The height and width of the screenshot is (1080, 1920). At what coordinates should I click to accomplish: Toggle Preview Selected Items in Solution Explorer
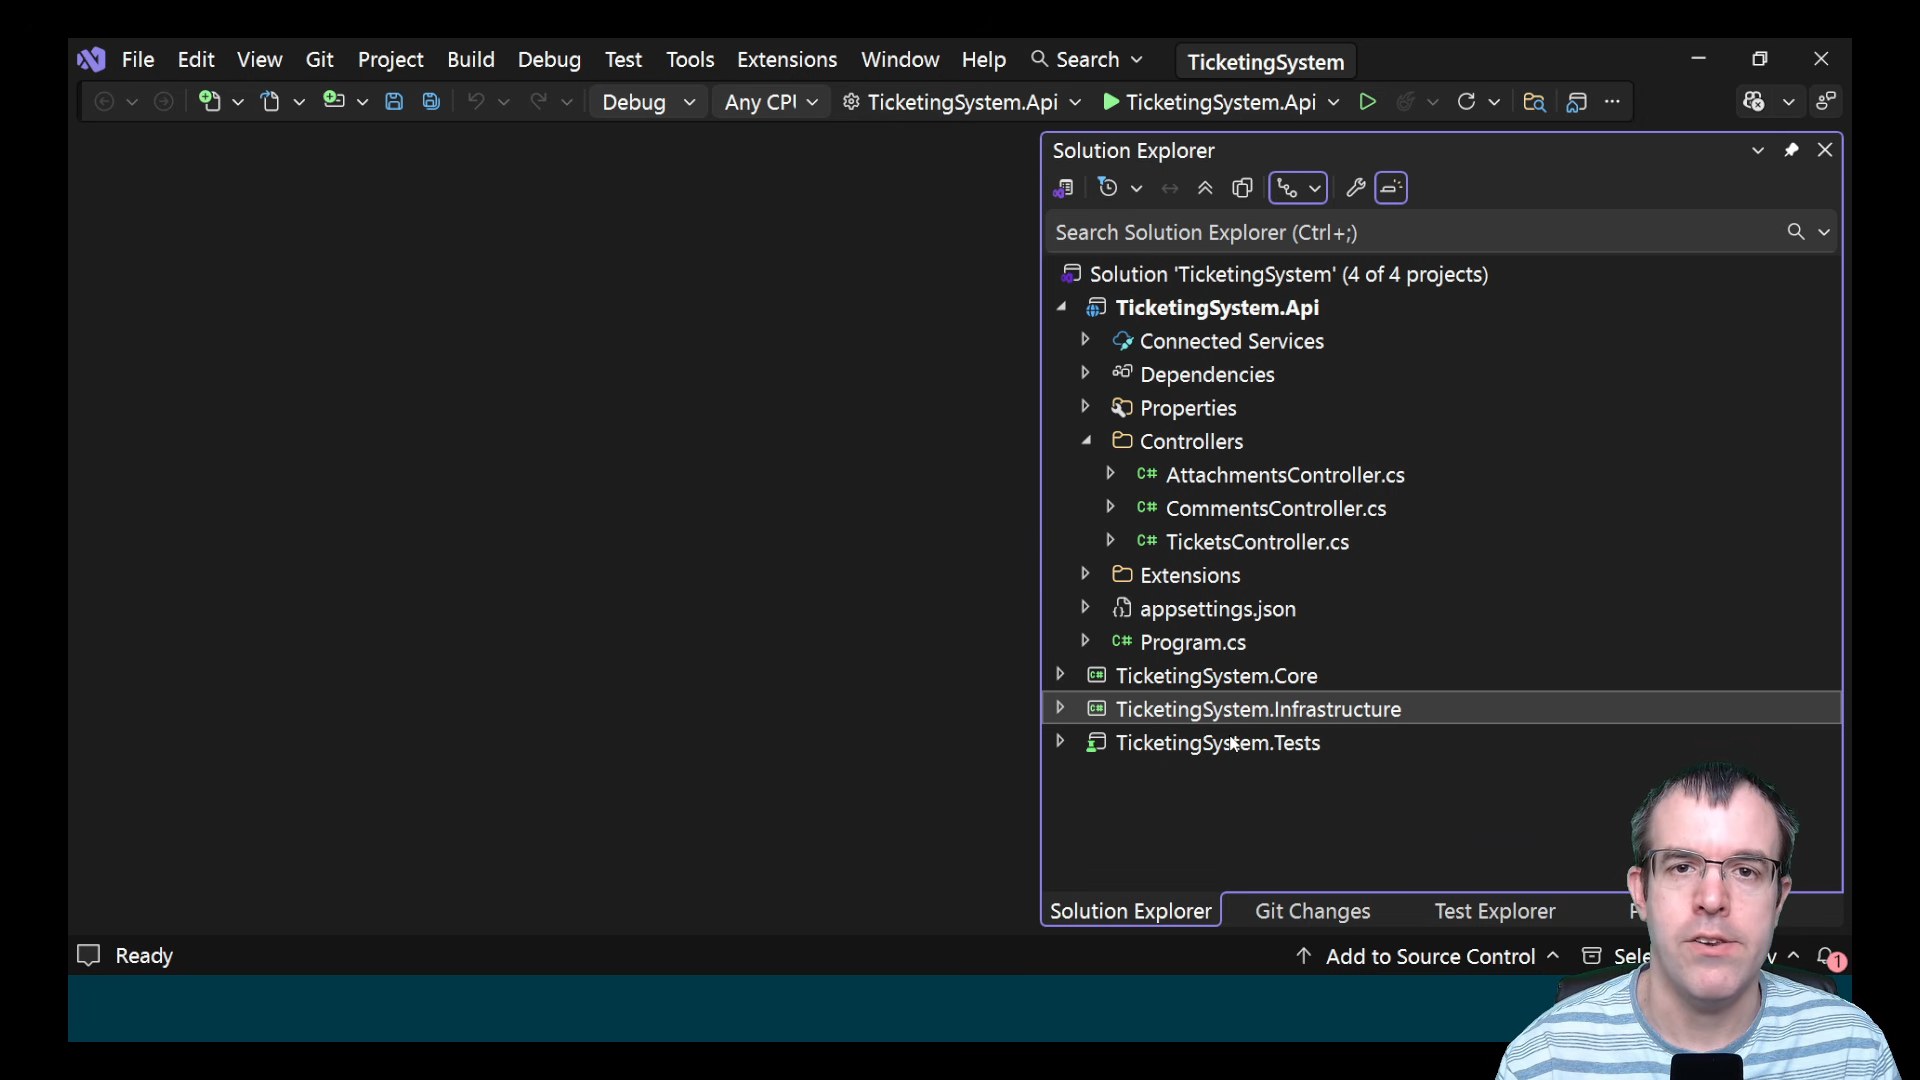[1391, 187]
